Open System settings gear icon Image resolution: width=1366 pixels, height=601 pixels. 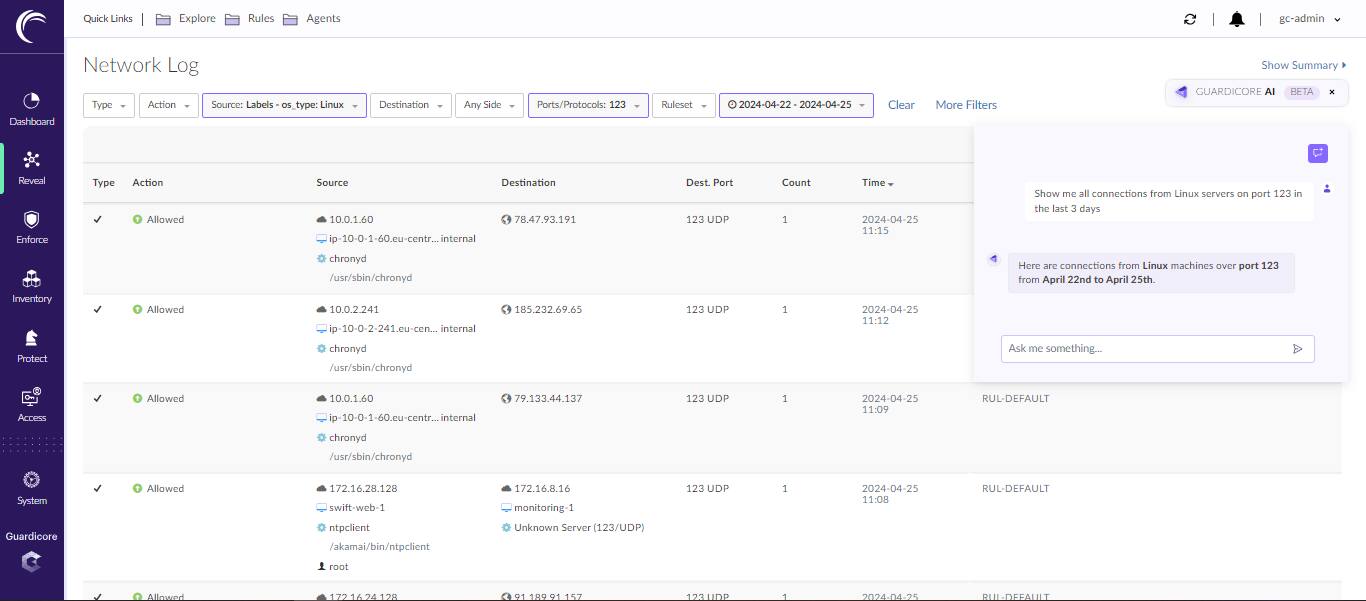[31, 480]
